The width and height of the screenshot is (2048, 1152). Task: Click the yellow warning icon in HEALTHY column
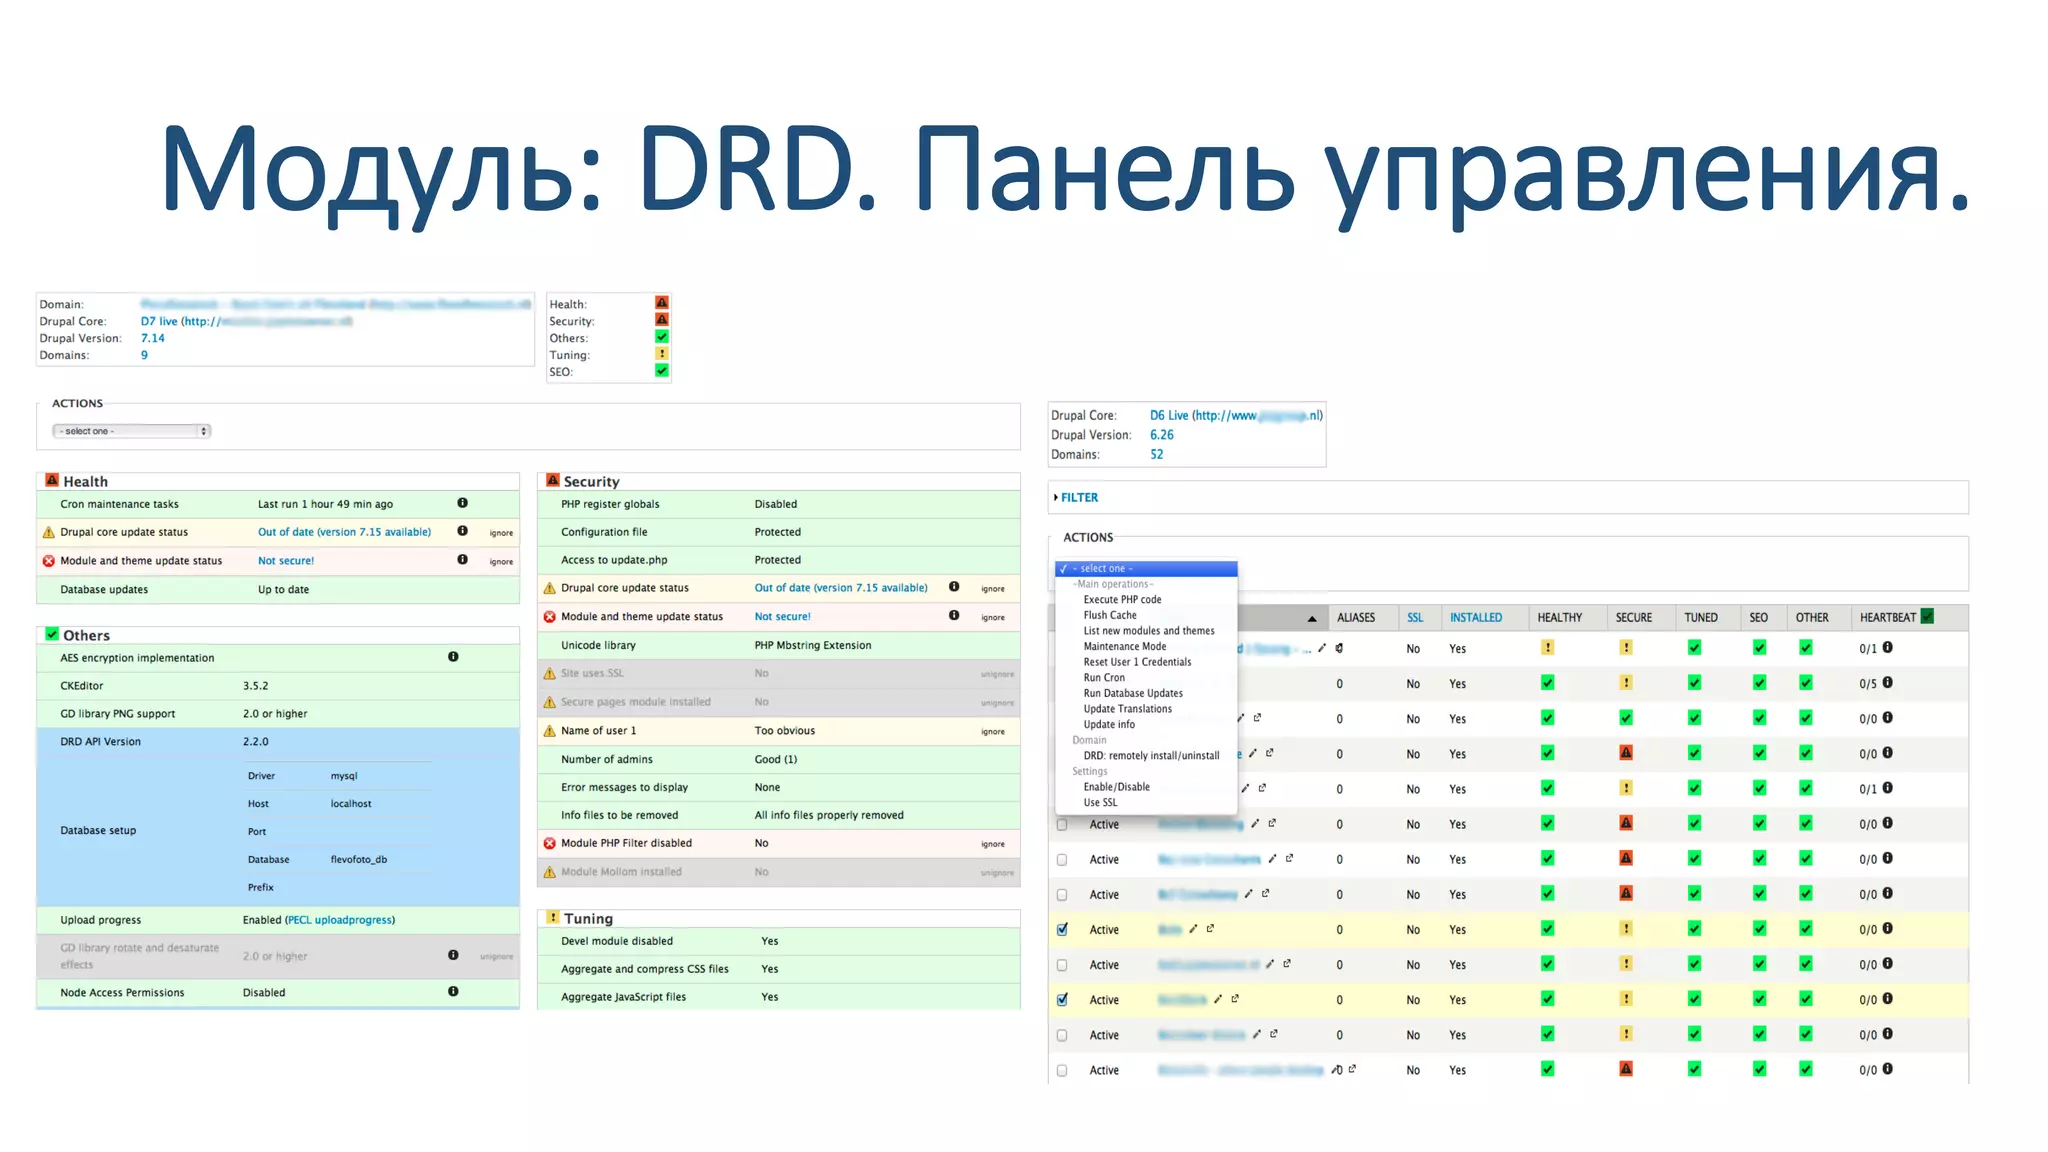[x=1547, y=648]
